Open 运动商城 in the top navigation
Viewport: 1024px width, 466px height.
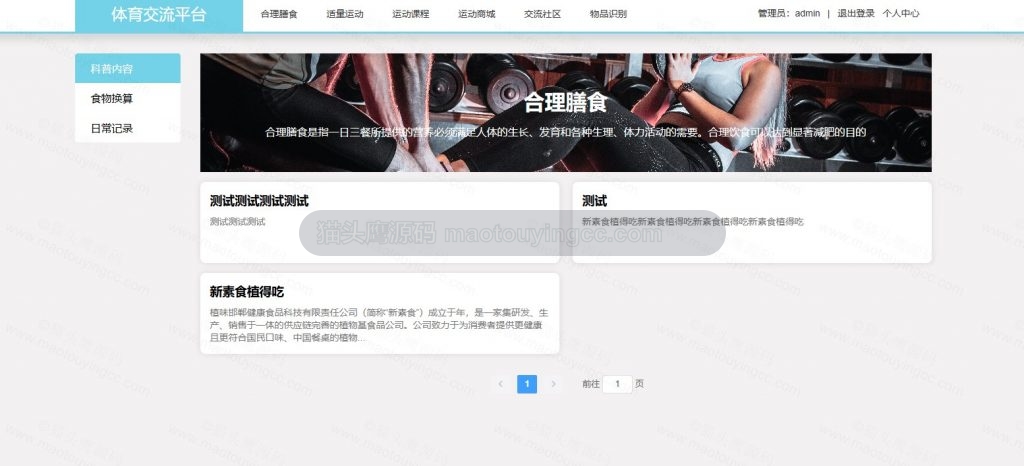(477, 14)
